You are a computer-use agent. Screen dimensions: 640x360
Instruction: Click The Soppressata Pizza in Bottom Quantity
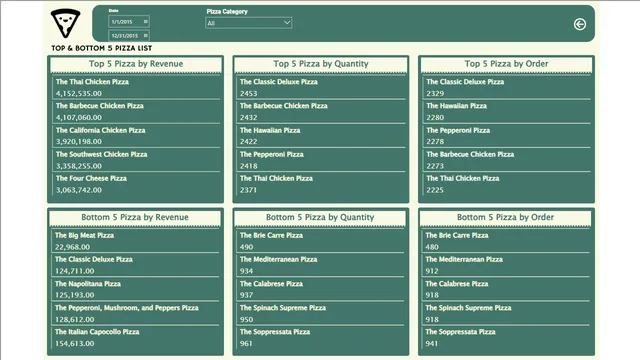click(x=275, y=332)
